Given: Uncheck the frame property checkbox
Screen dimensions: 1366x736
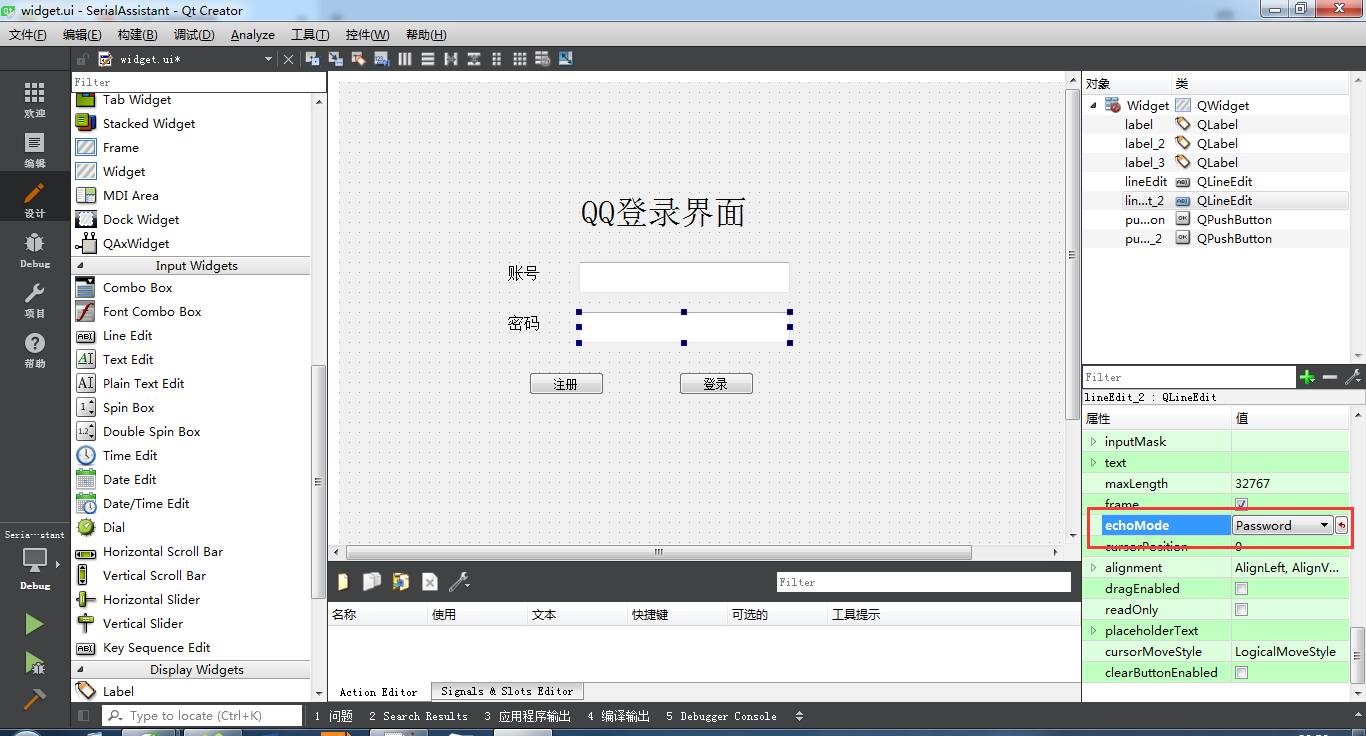Looking at the screenshot, I should click(x=1241, y=504).
